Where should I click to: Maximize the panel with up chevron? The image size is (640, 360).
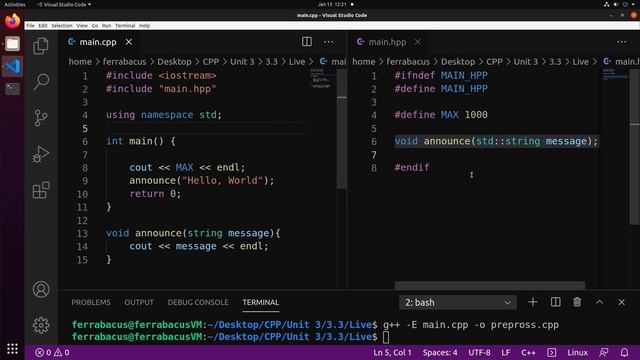(x=599, y=302)
